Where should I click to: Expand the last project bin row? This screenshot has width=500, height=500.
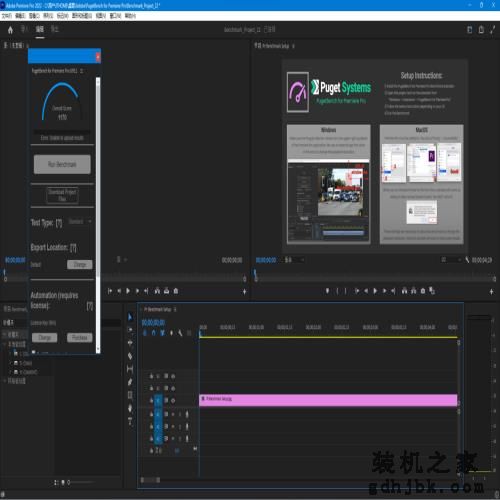tap(5, 381)
